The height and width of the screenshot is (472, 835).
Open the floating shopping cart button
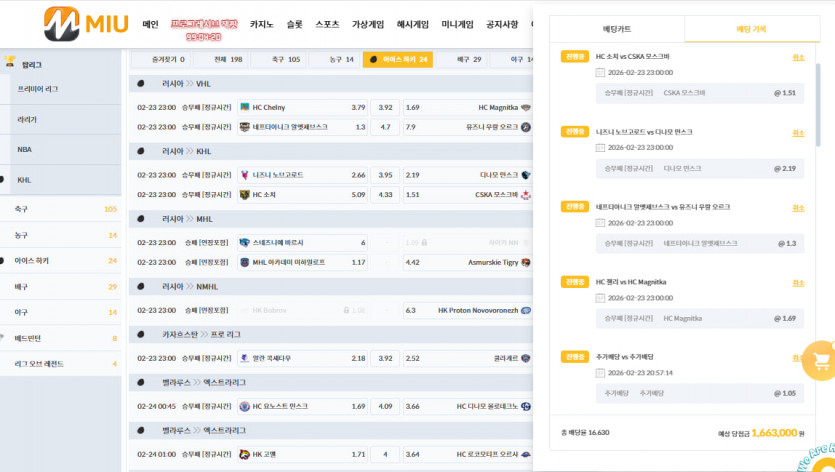tap(821, 361)
